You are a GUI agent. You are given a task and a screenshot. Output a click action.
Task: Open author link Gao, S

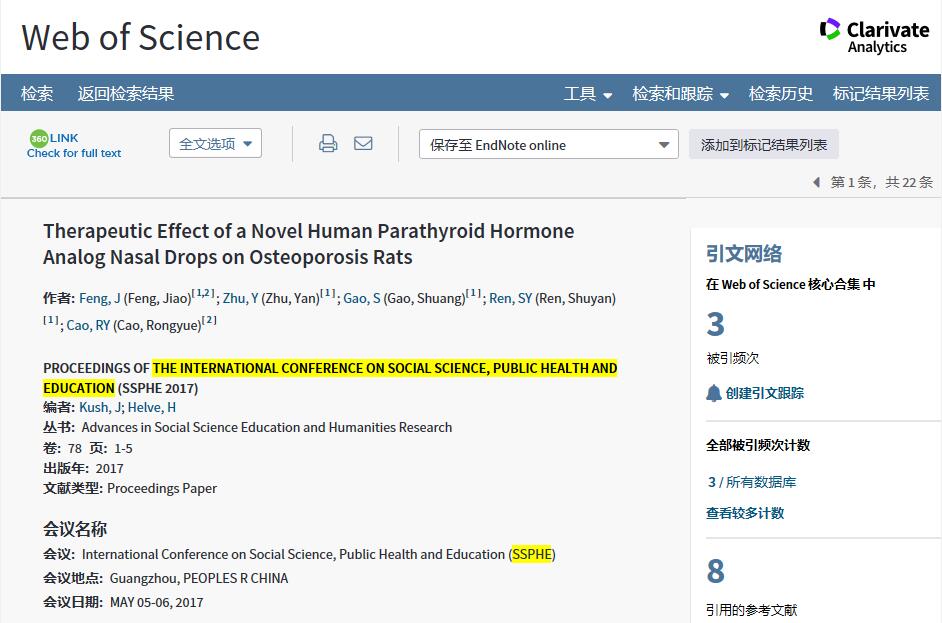(x=362, y=299)
